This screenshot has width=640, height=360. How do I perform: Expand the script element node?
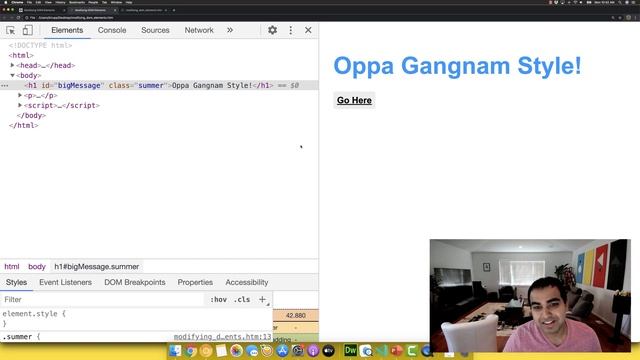20,105
